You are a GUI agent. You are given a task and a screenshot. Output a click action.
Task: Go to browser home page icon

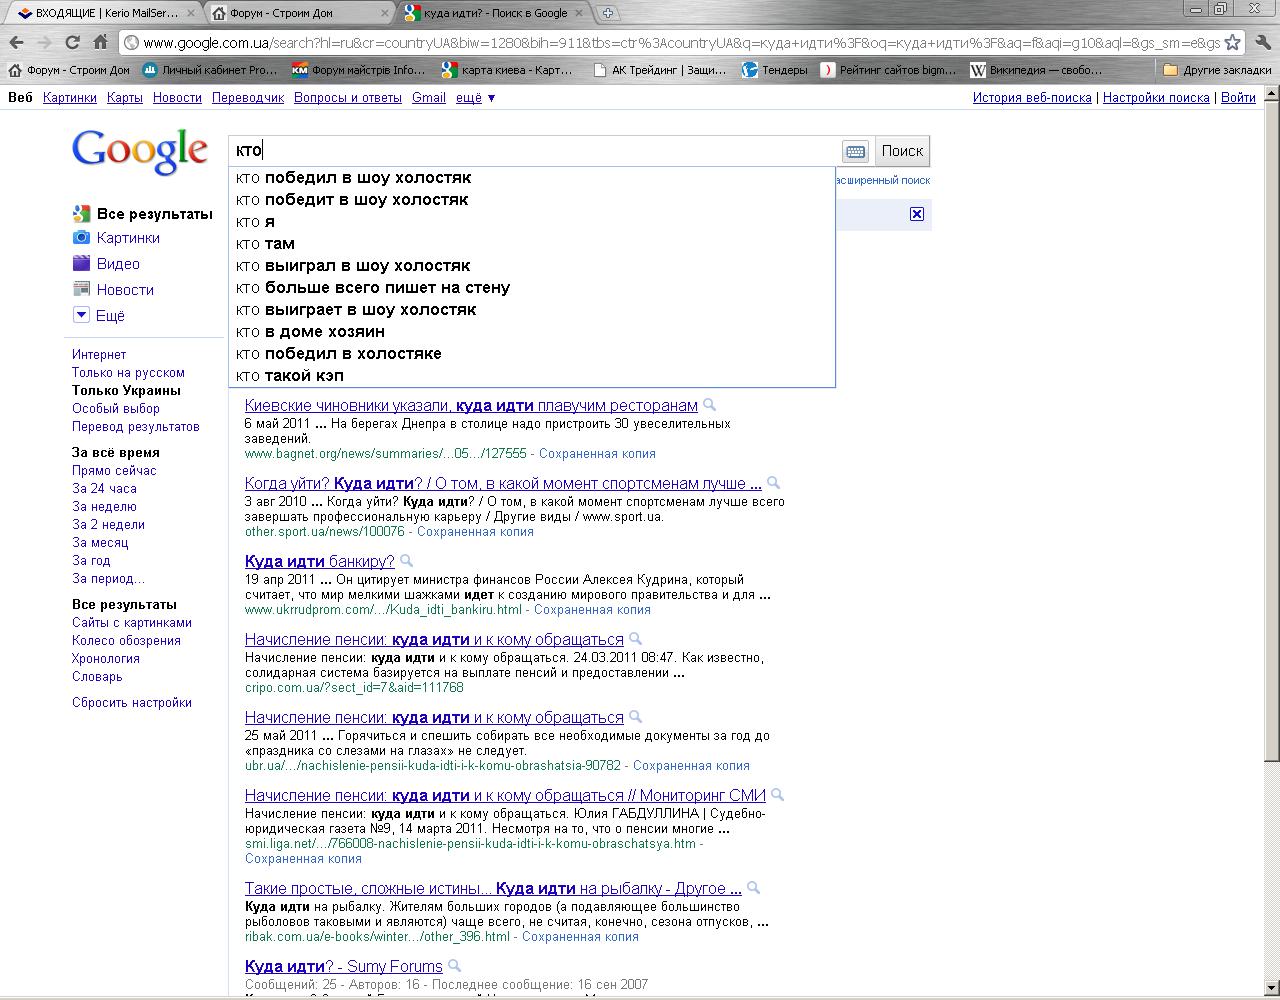100,42
